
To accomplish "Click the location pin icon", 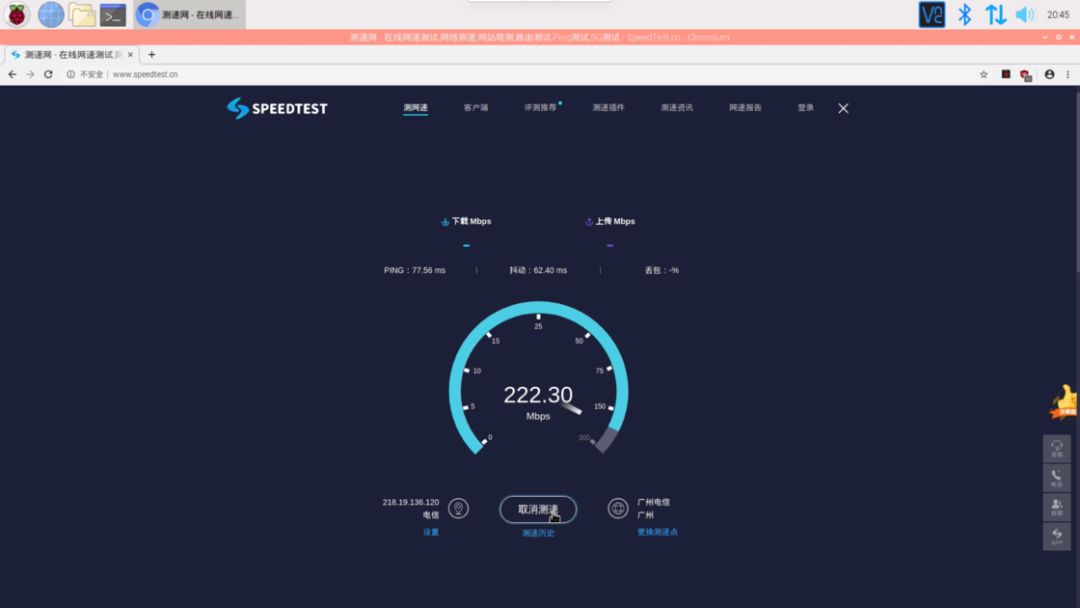I will (x=458, y=509).
